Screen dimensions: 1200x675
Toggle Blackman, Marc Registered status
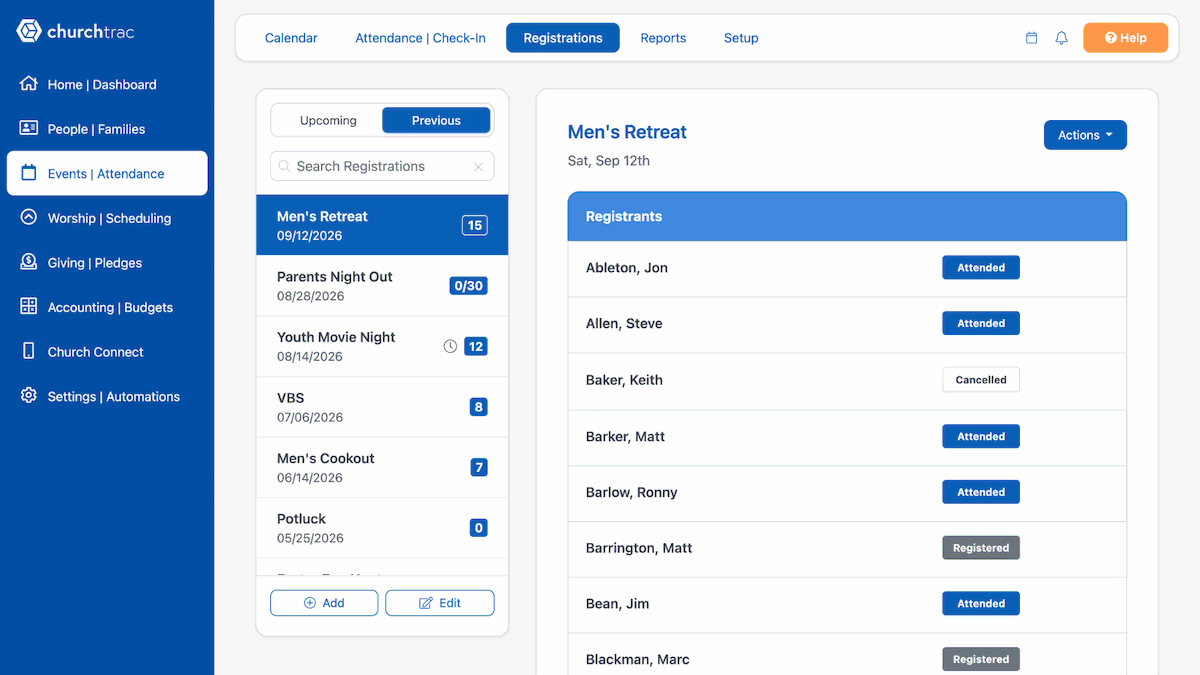(981, 660)
